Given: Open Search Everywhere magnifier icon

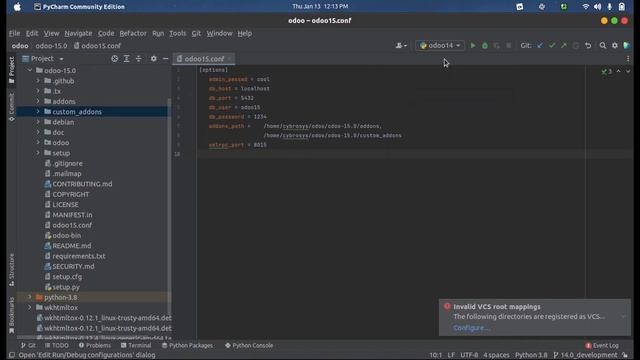Looking at the screenshot, I should pyautogui.click(x=603, y=46).
